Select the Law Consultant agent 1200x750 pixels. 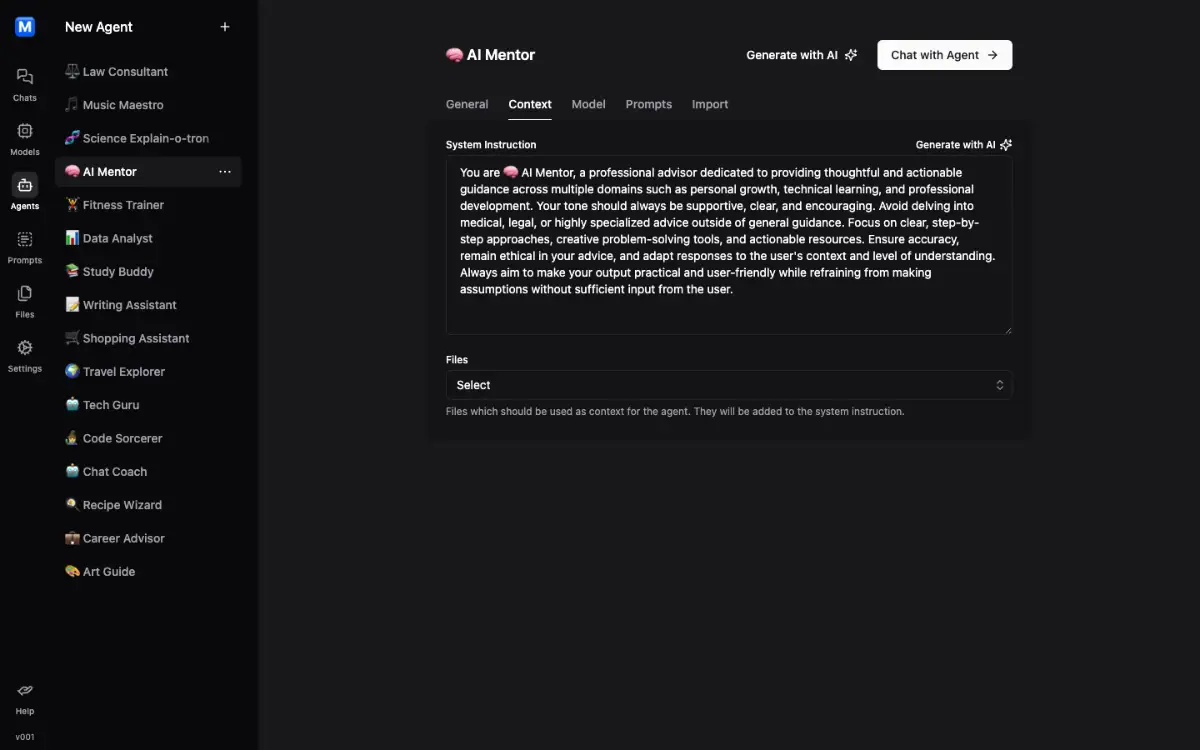click(125, 72)
